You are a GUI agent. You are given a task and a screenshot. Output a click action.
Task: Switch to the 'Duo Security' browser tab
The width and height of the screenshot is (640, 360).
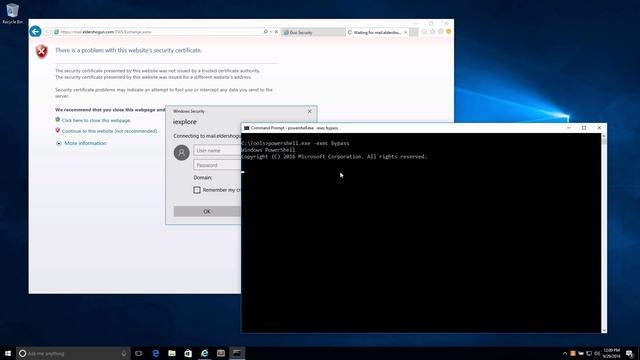313,32
